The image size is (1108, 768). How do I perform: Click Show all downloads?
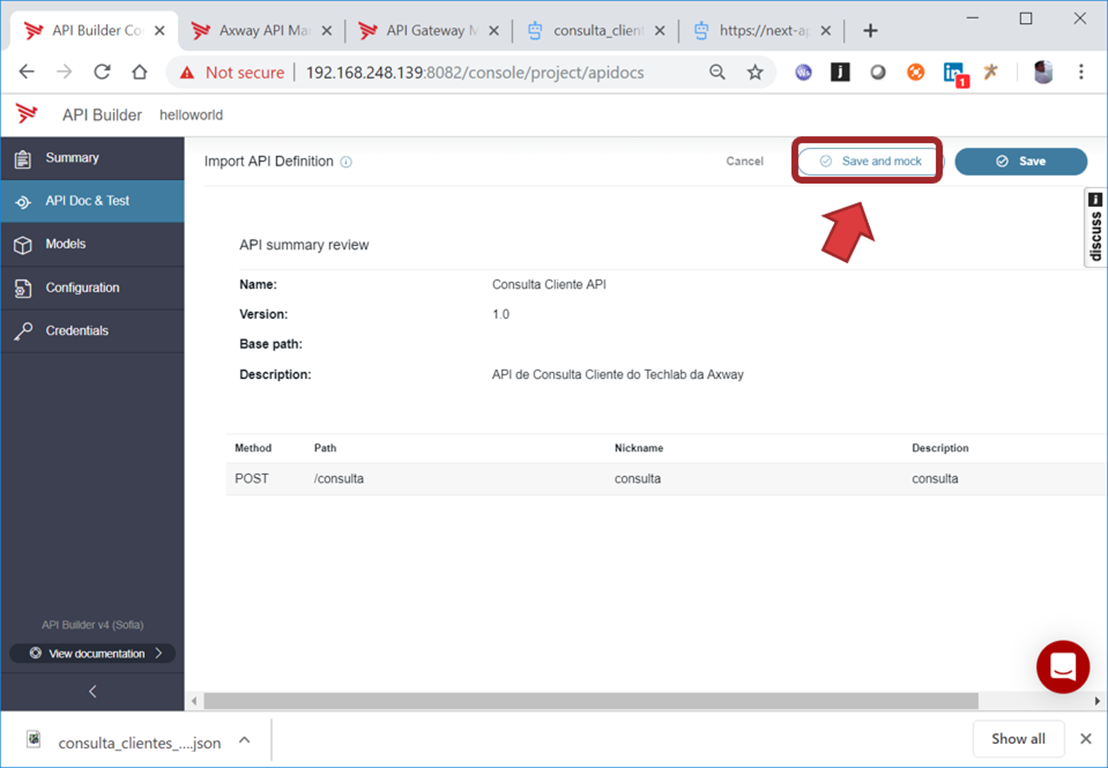point(1018,739)
